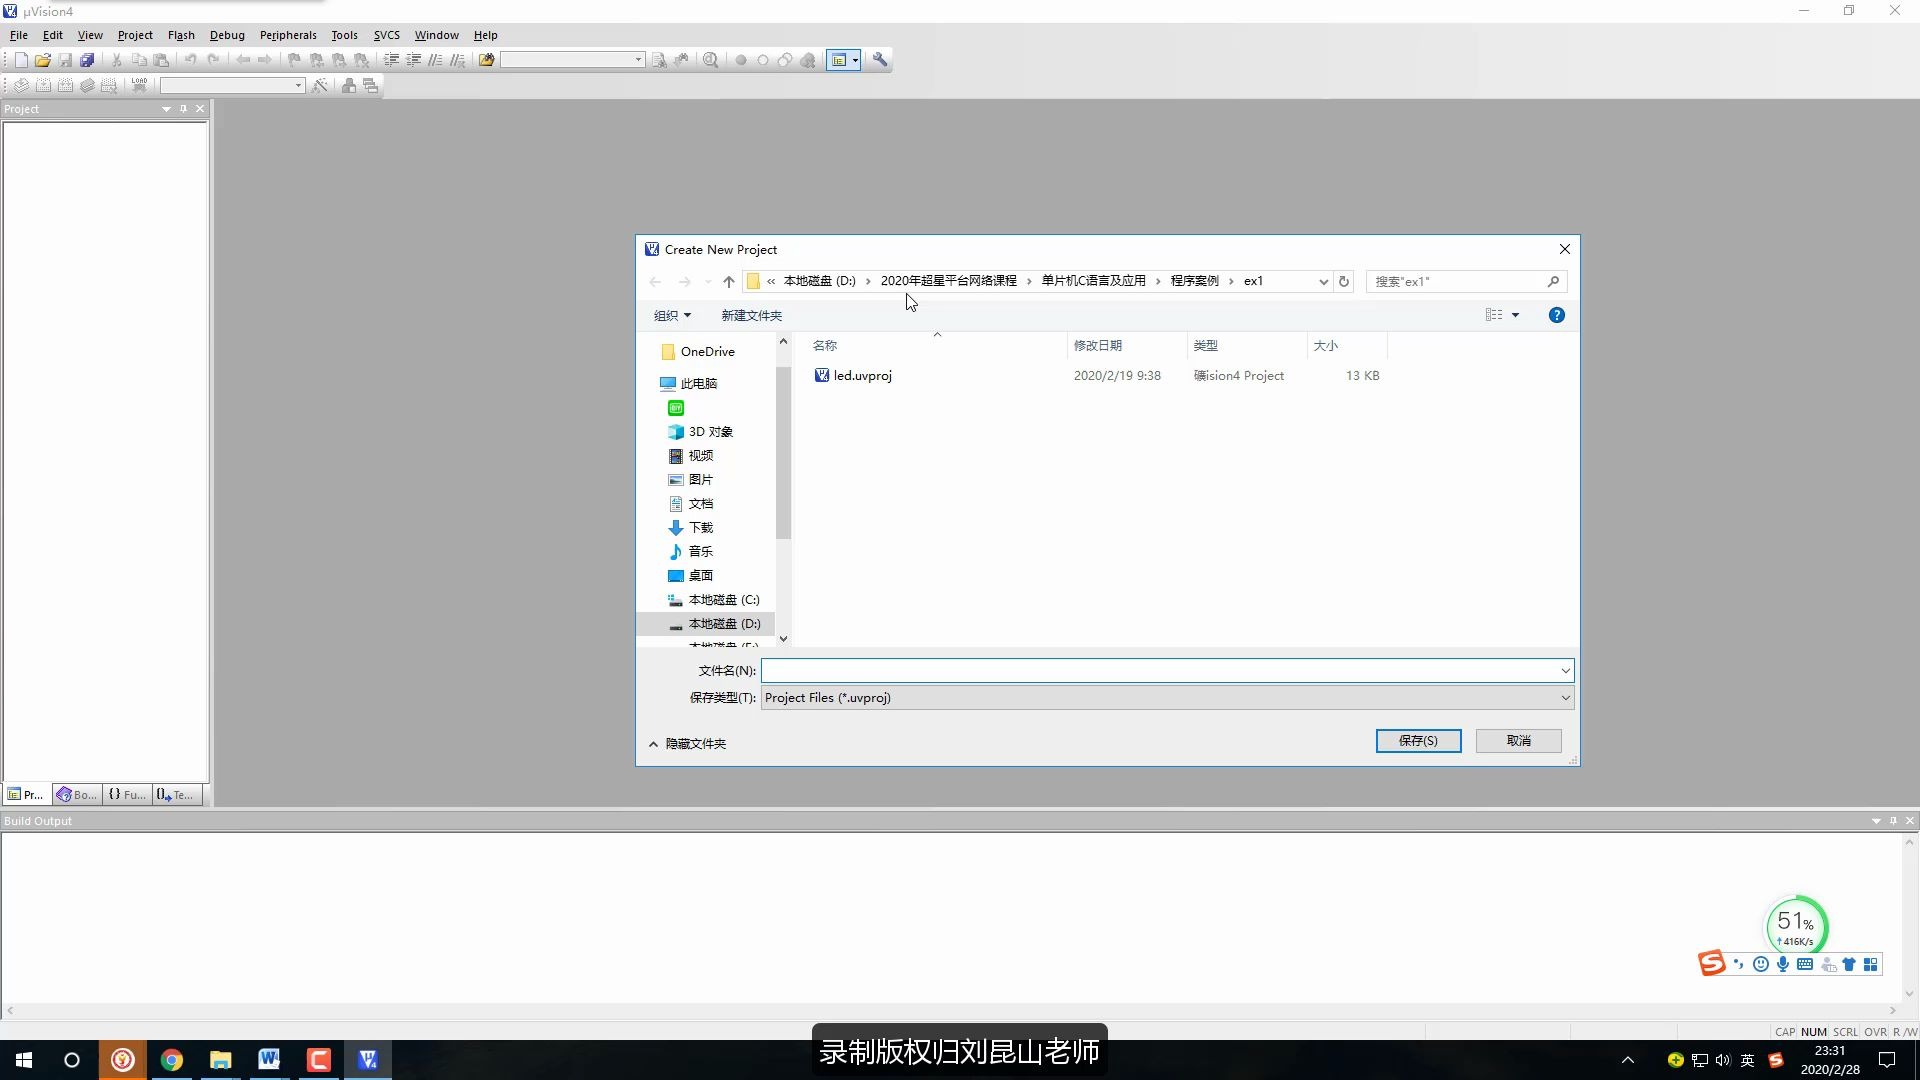Expand the address path history dropdown
This screenshot has height=1080, width=1920.
click(1323, 282)
